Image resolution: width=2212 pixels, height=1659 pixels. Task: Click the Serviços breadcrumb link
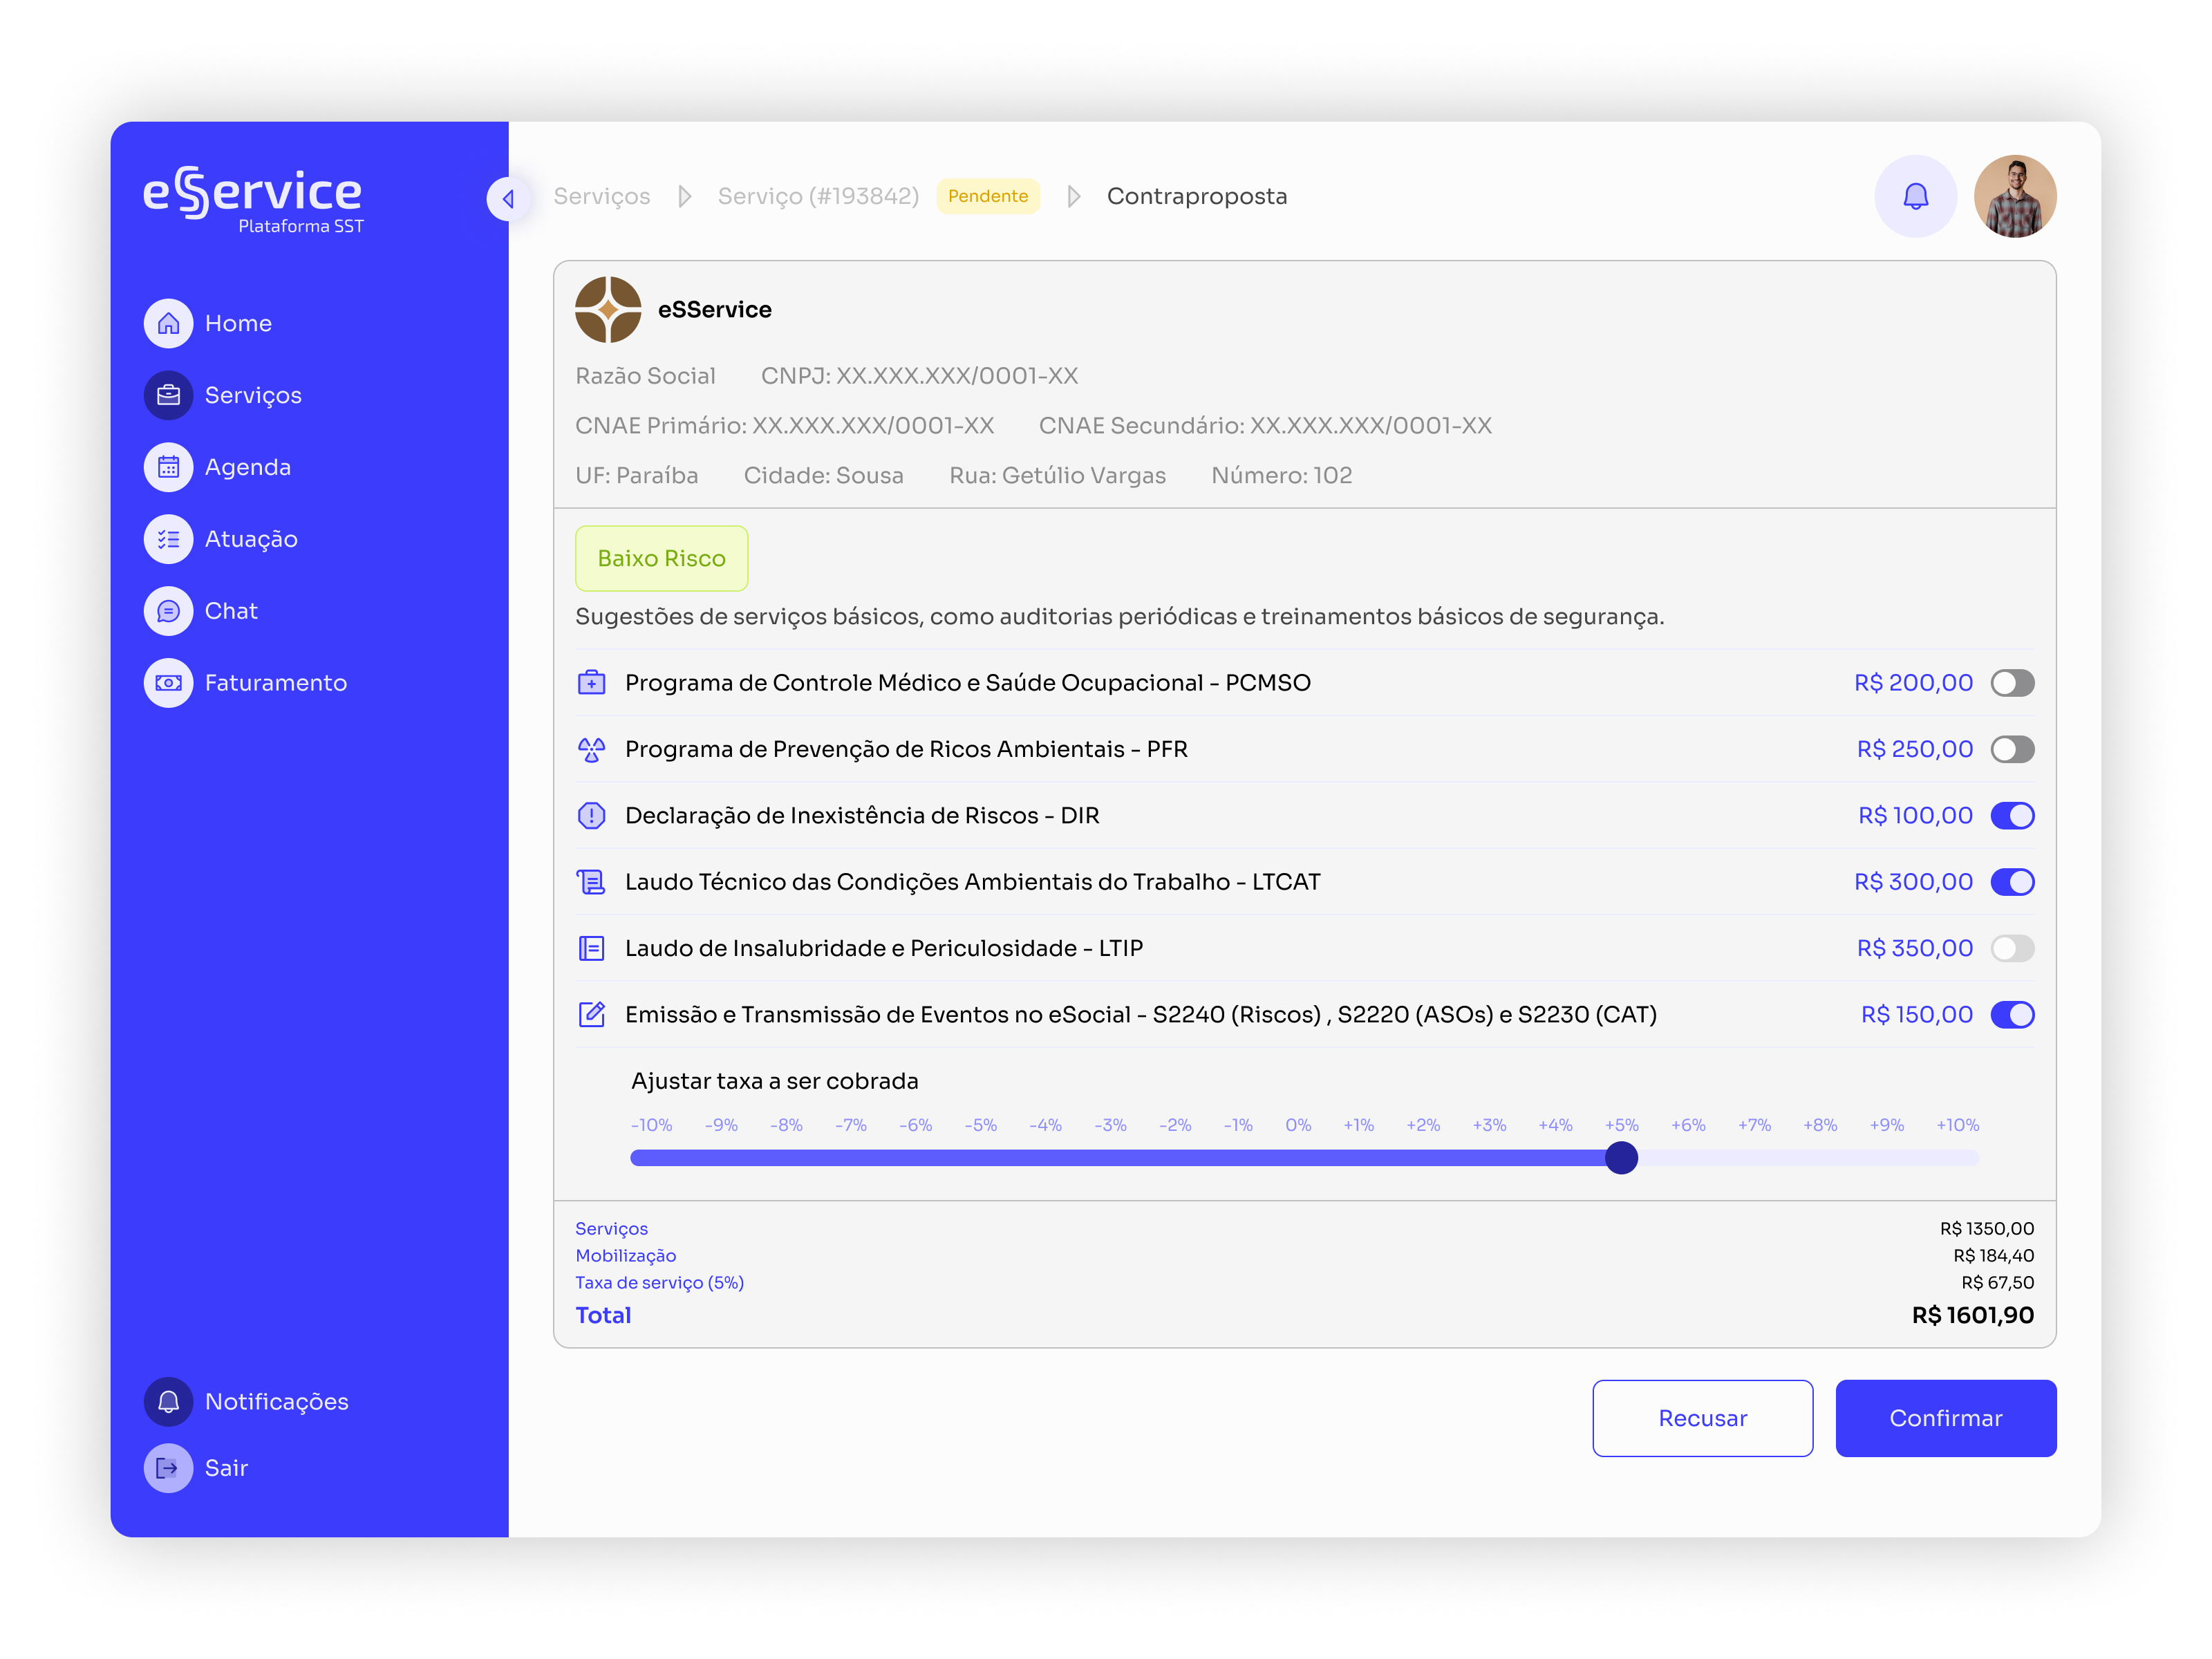[602, 196]
